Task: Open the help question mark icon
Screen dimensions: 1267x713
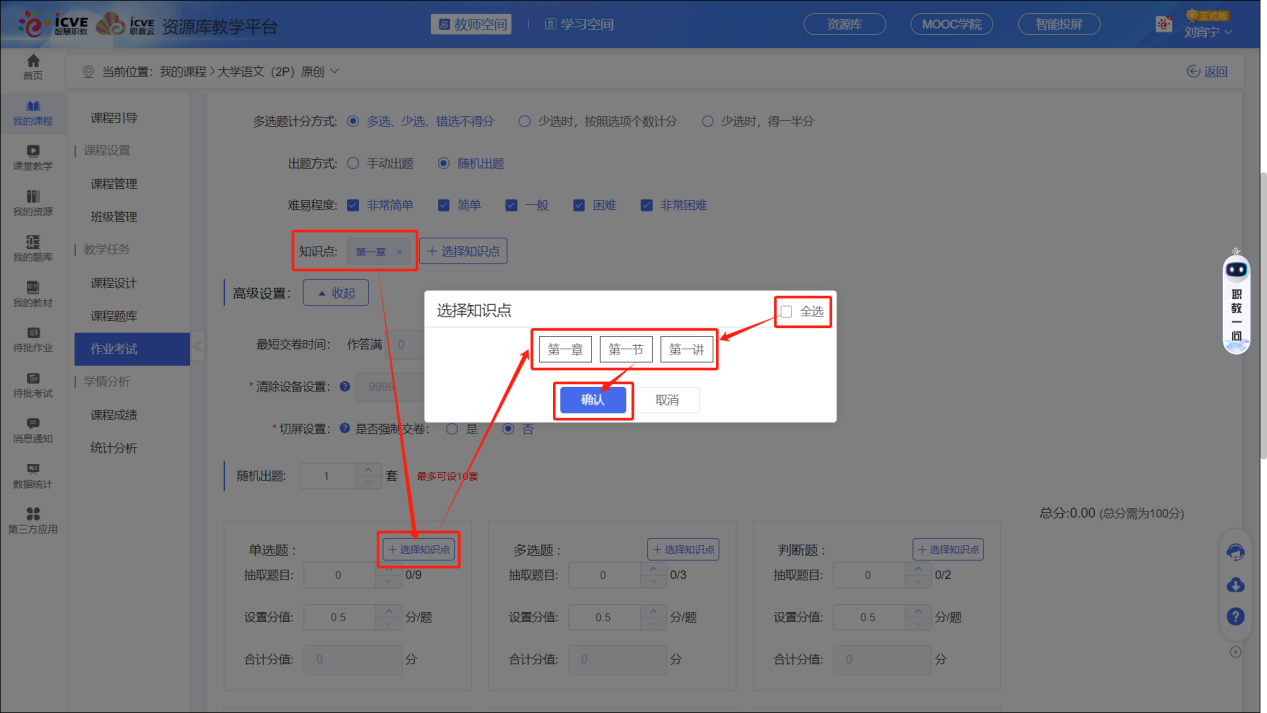Action: pyautogui.click(x=1235, y=616)
